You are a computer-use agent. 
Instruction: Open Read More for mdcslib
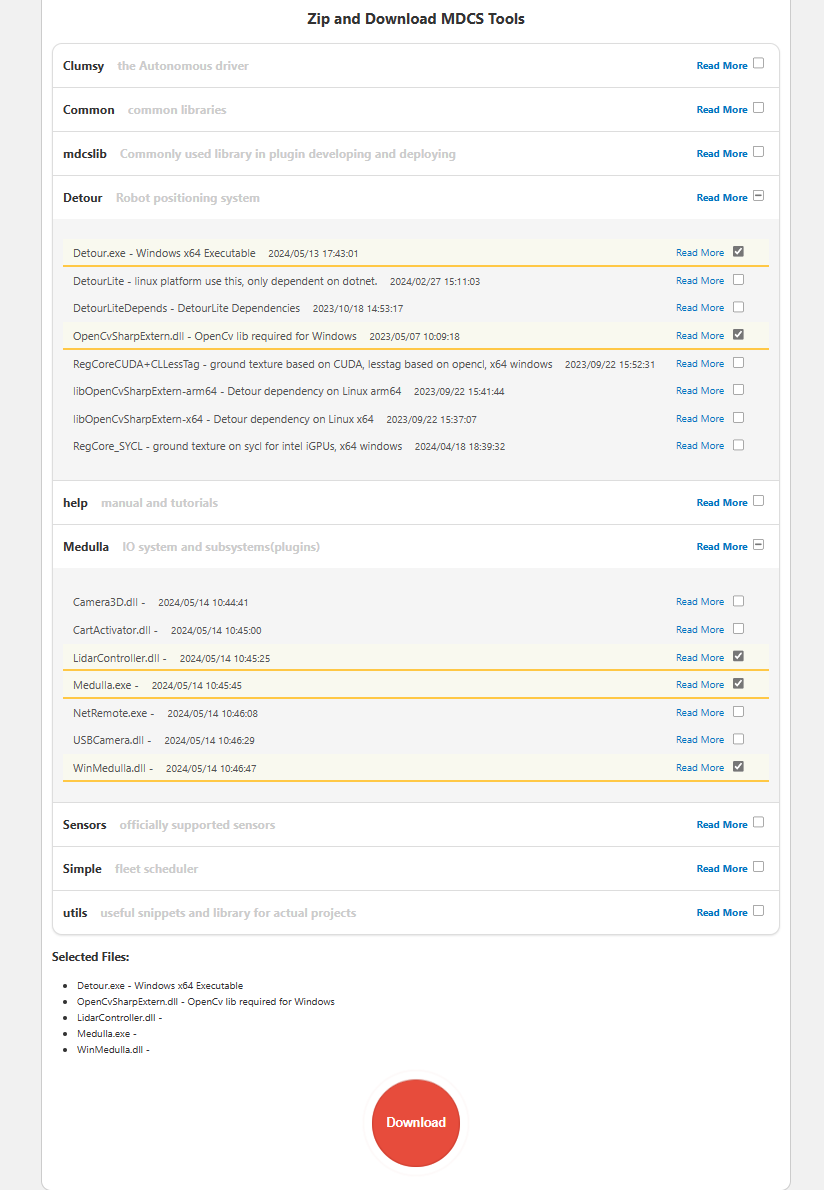[x=721, y=154]
